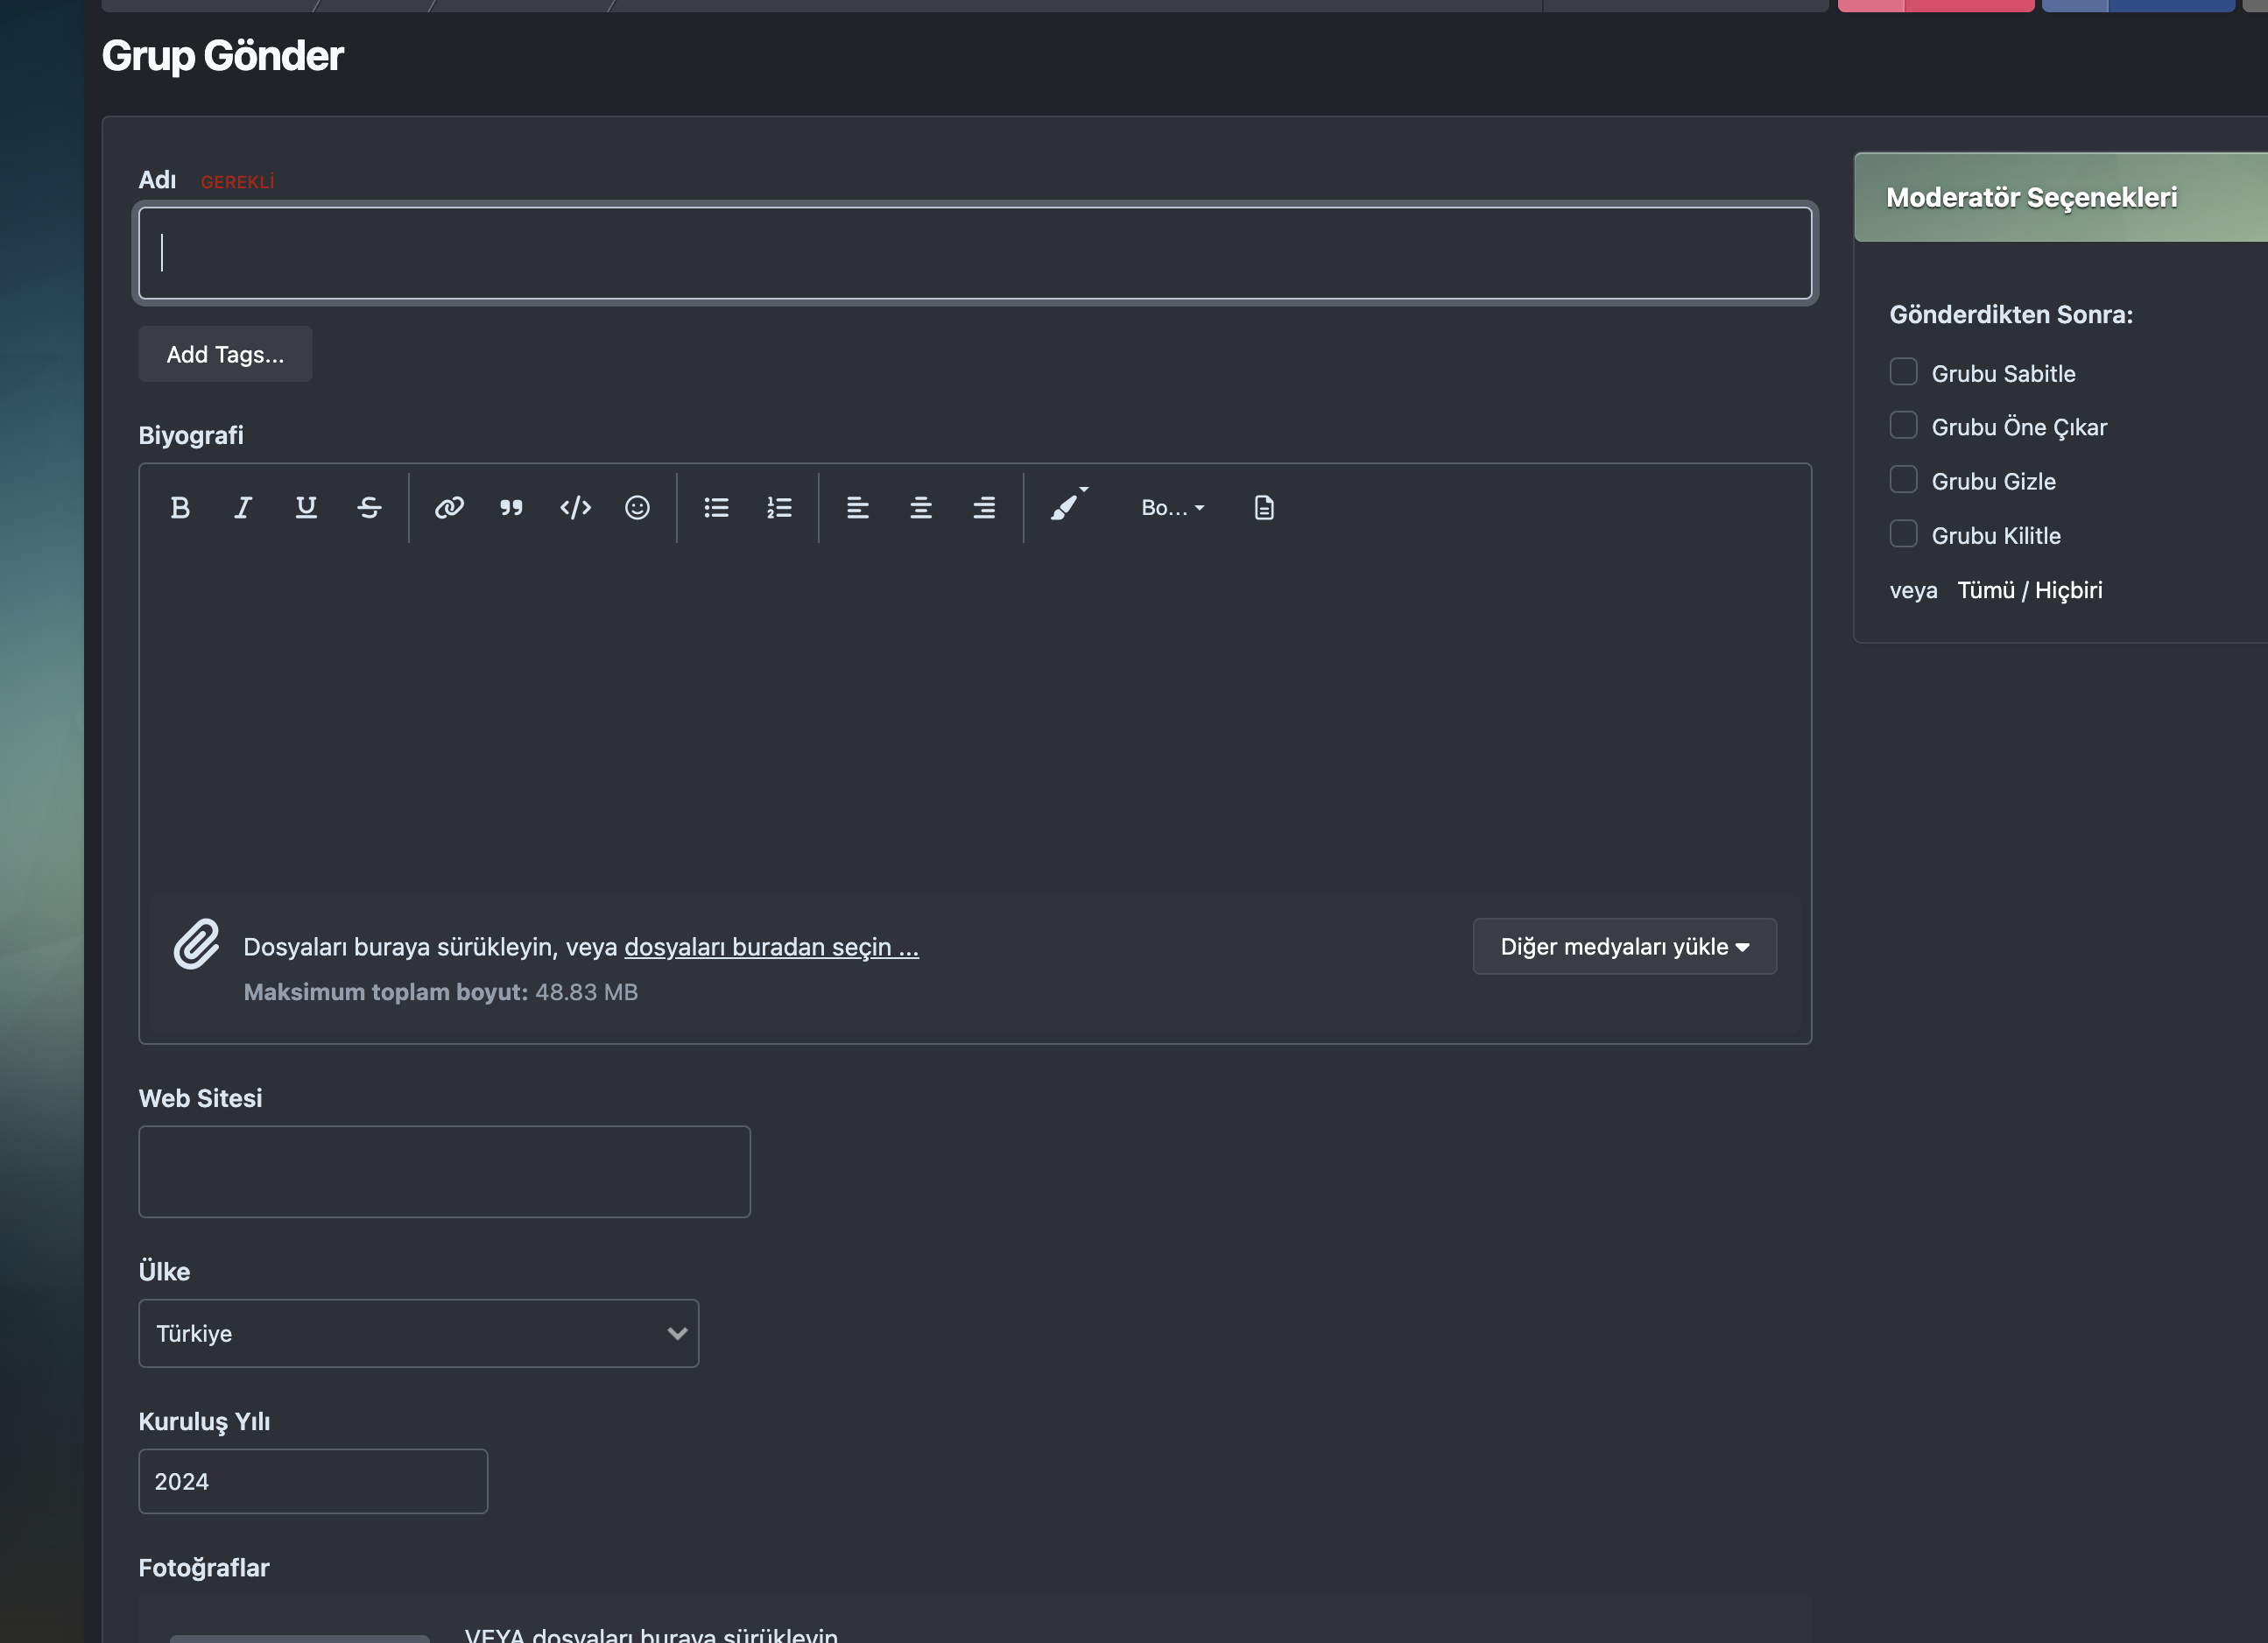Click the dosyaları buradan seçin link
This screenshot has height=1643, width=2268.
pyautogui.click(x=771, y=947)
